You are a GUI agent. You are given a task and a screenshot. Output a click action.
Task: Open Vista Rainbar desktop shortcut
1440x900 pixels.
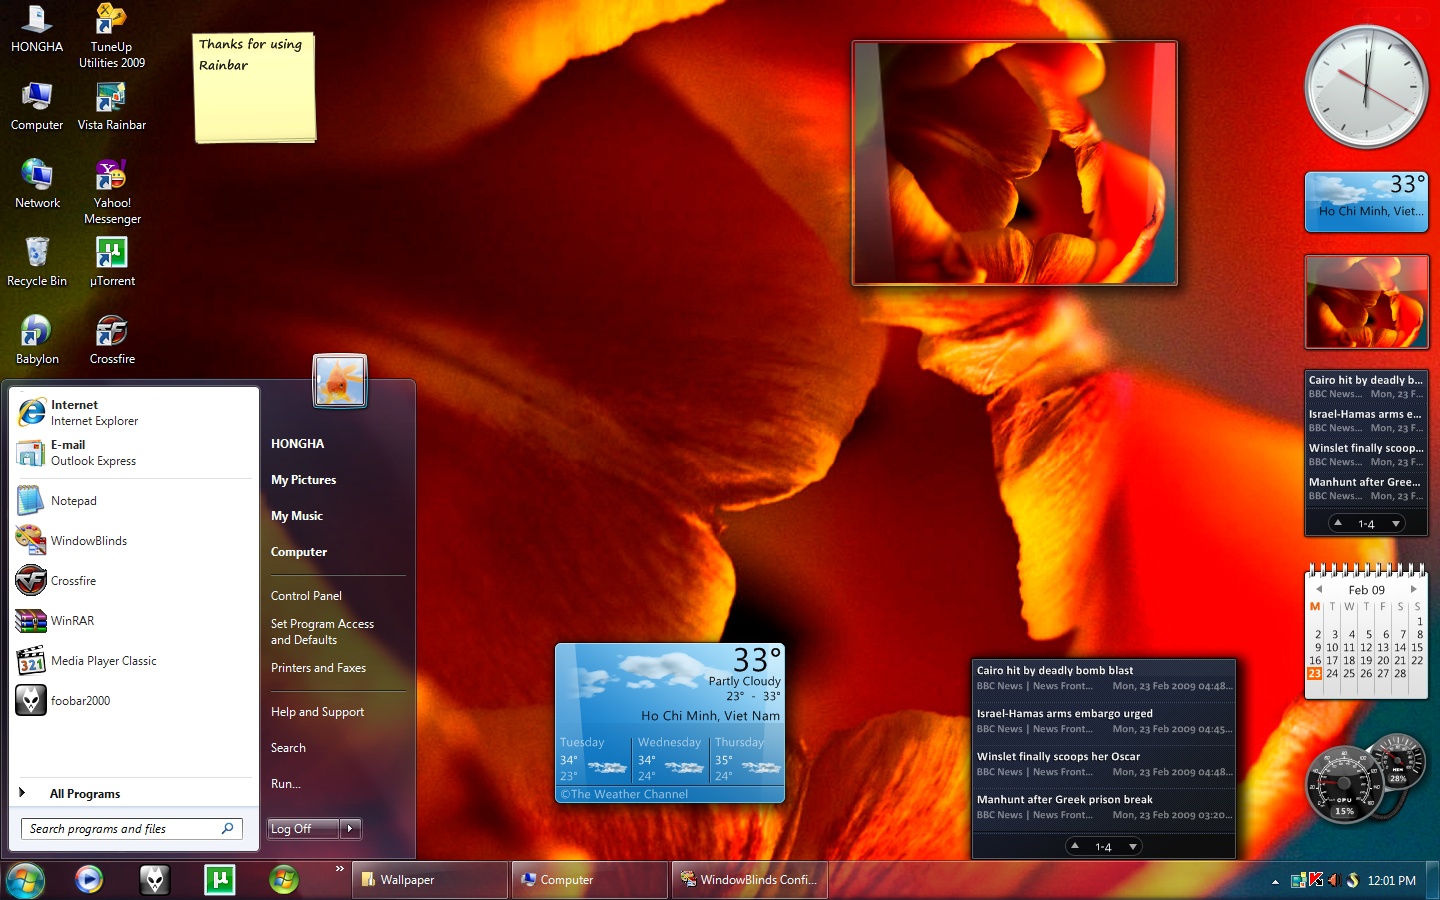click(112, 107)
